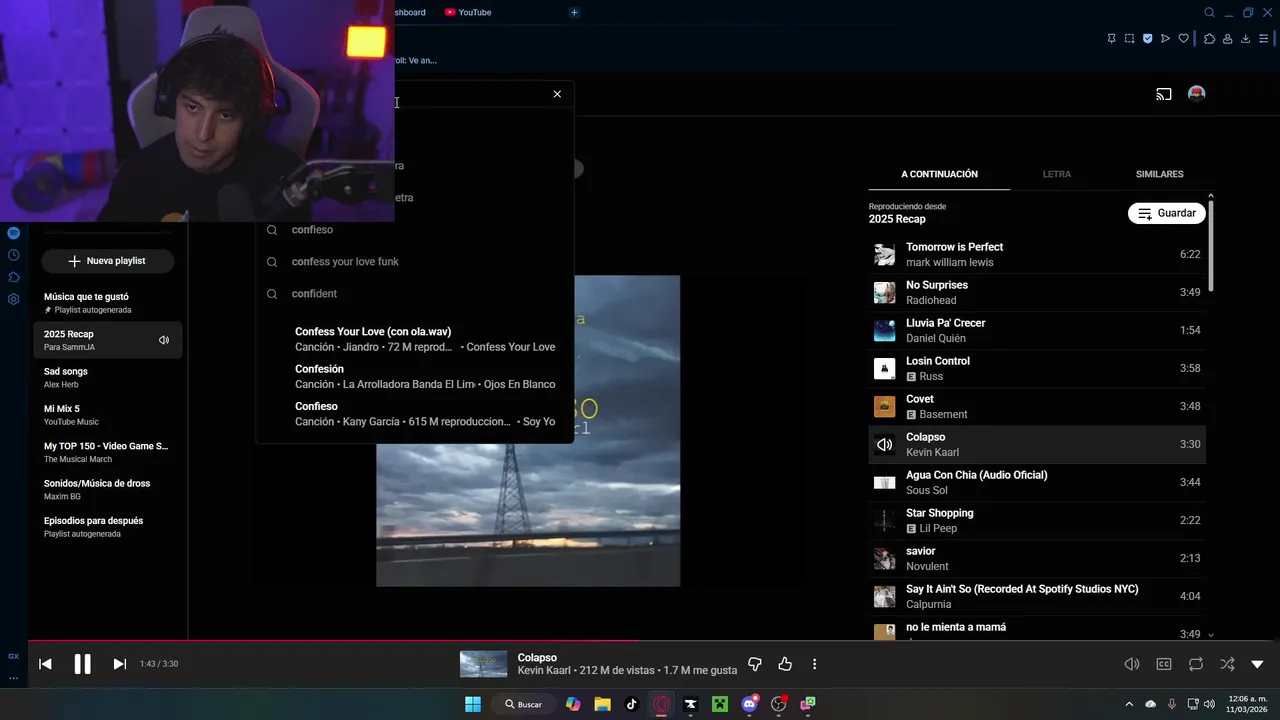Click the browser pinboard pin icon
The width and height of the screenshot is (1280, 720).
click(1111, 39)
